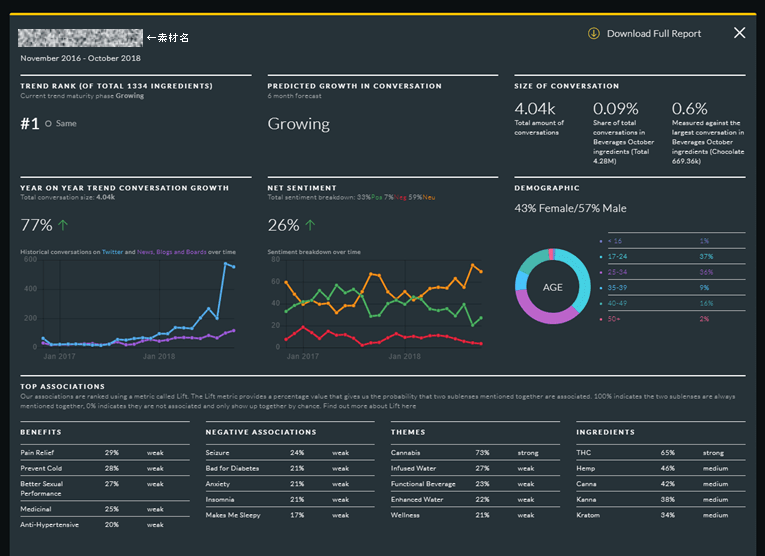Click the green up arrow beside 26%
The height and width of the screenshot is (556, 765).
click(x=310, y=225)
